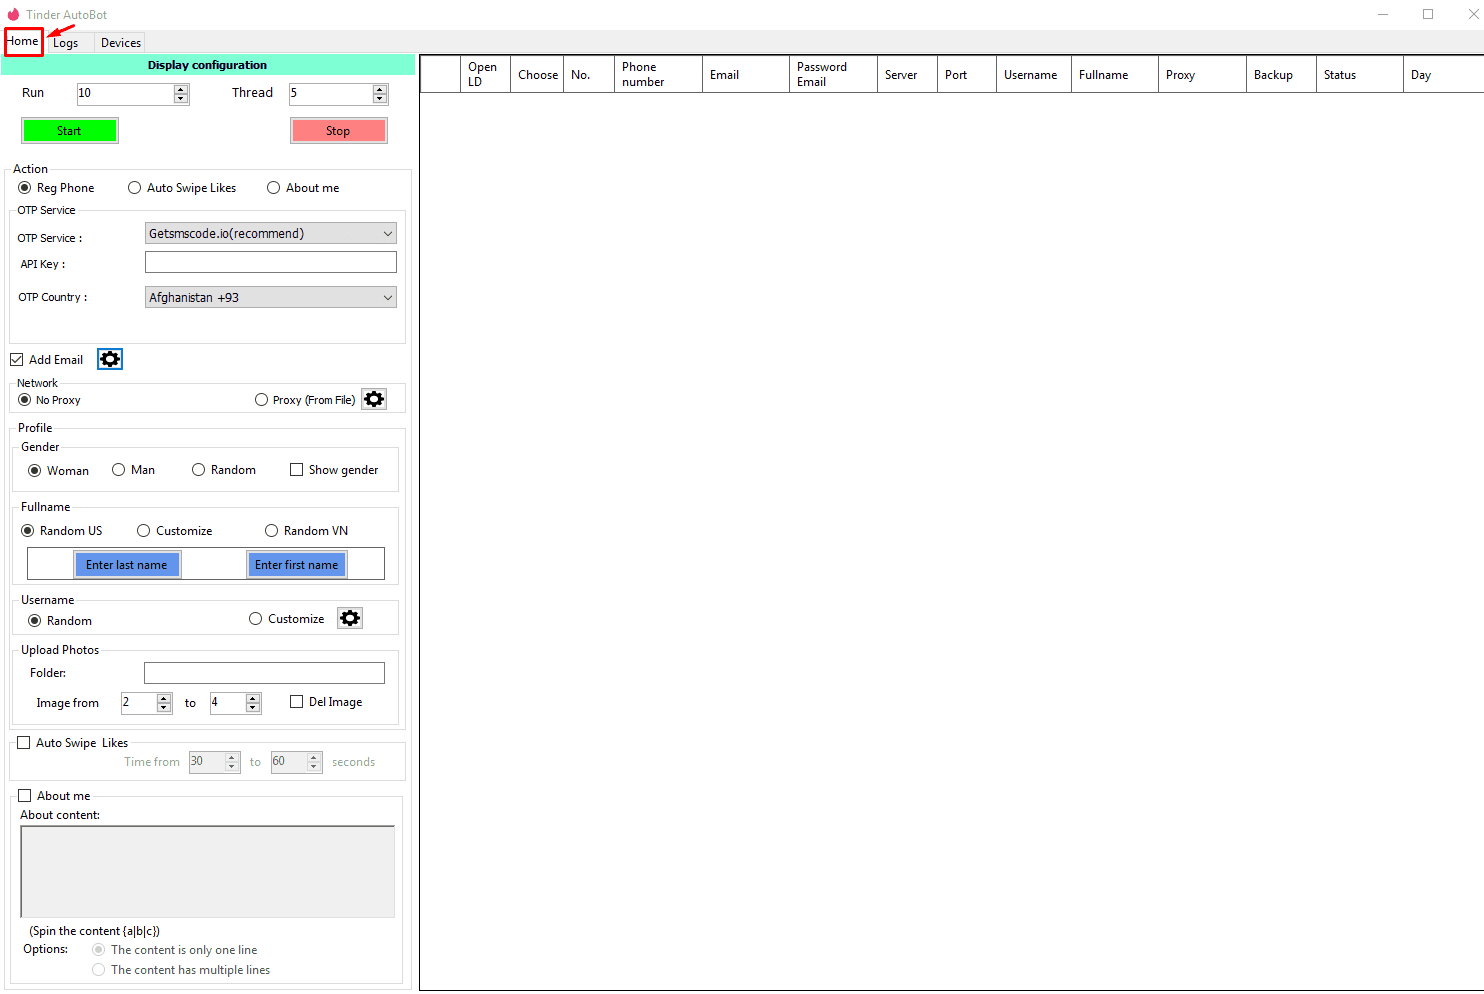Select Reg Phone action
This screenshot has height=994, width=1484.
coord(56,188)
